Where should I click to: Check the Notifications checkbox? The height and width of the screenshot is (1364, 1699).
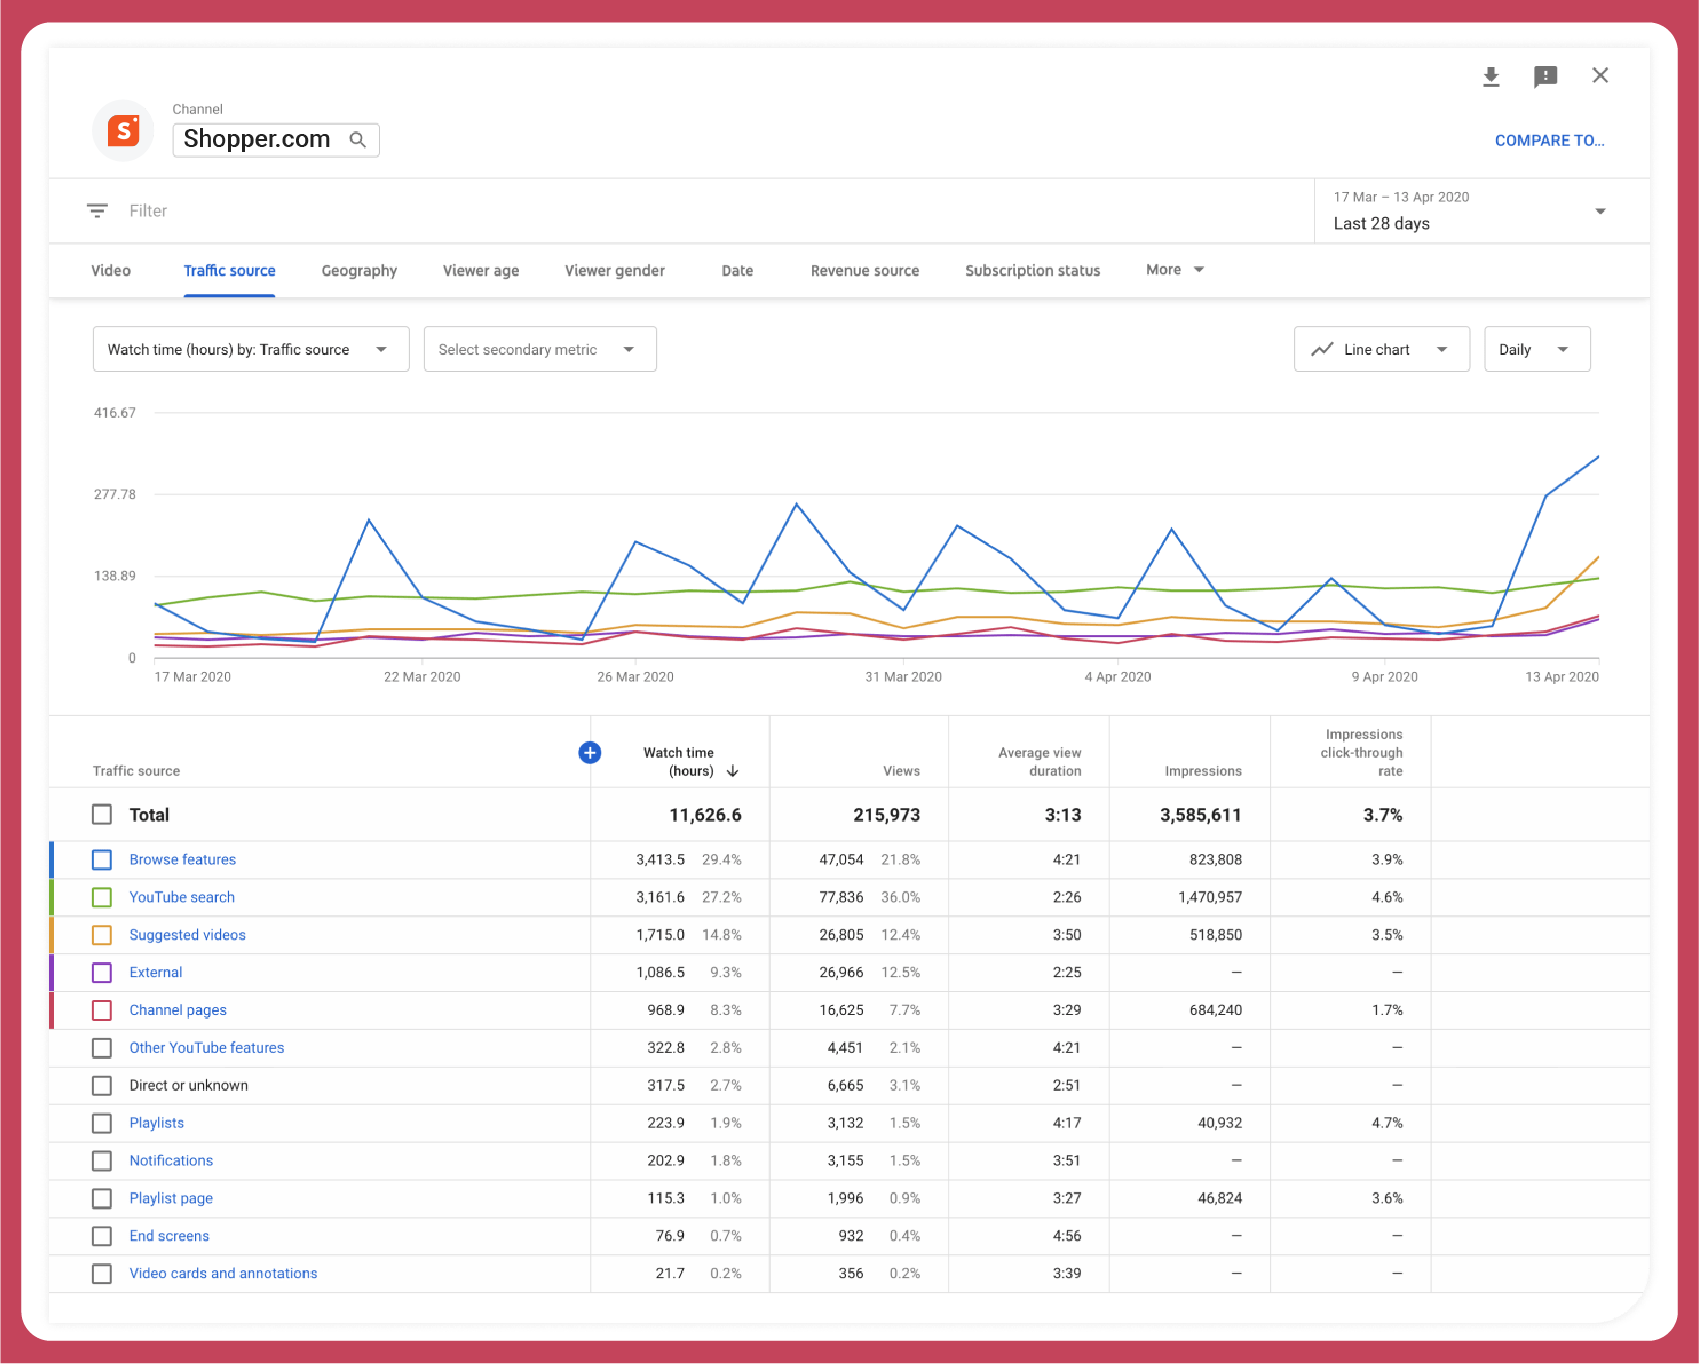tap(102, 1161)
